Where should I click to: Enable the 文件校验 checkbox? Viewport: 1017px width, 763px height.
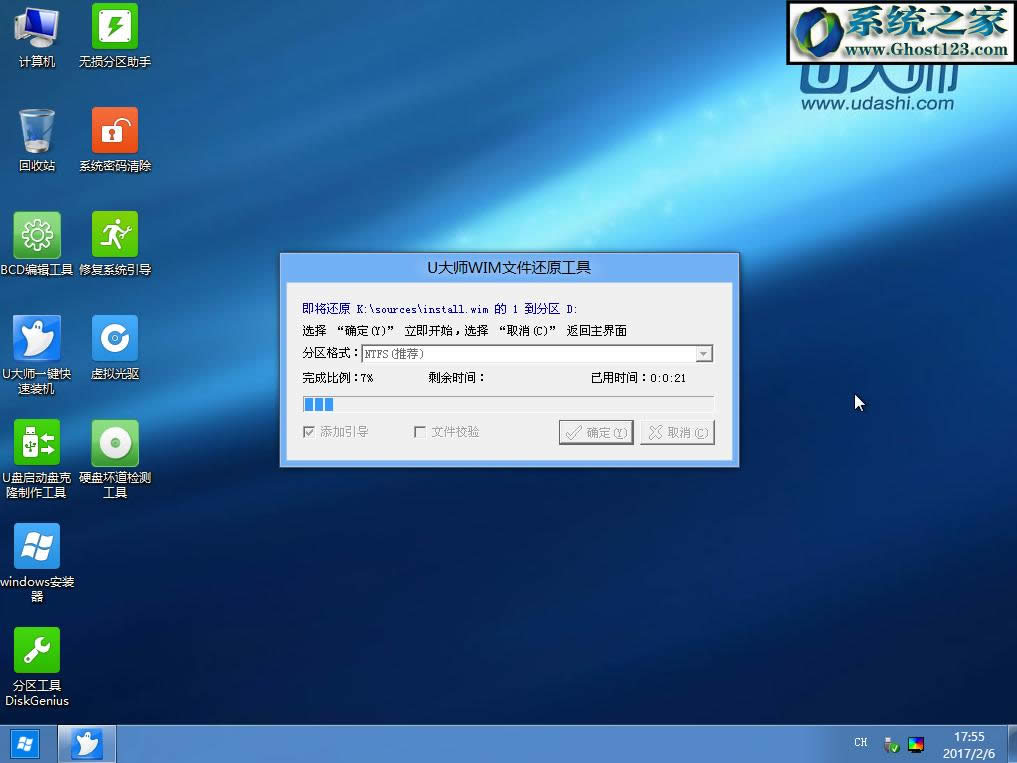(x=420, y=430)
